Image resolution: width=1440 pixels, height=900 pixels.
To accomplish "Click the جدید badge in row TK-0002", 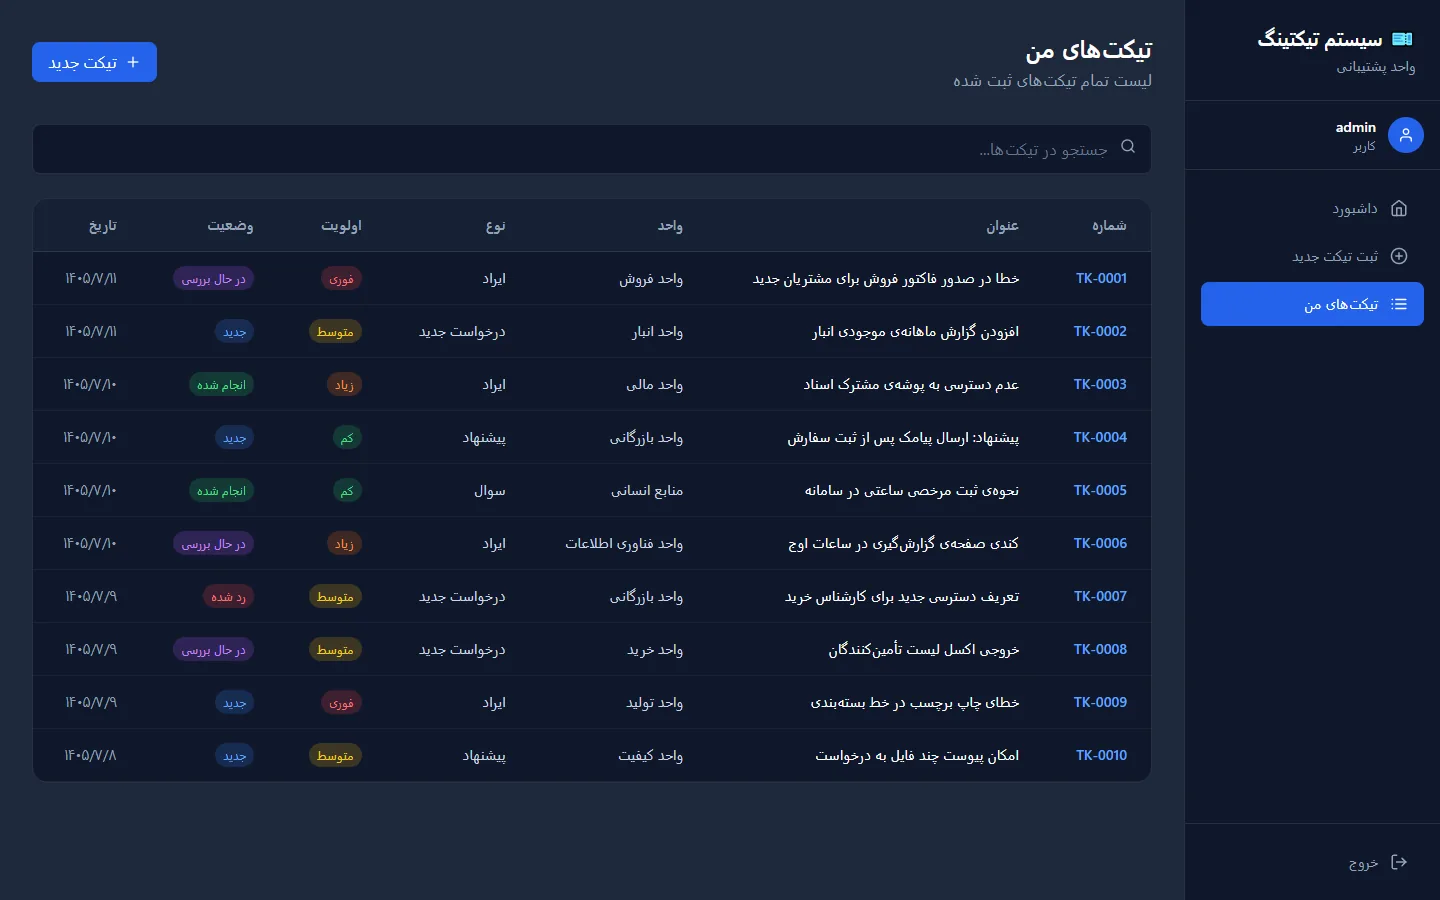I will (234, 332).
